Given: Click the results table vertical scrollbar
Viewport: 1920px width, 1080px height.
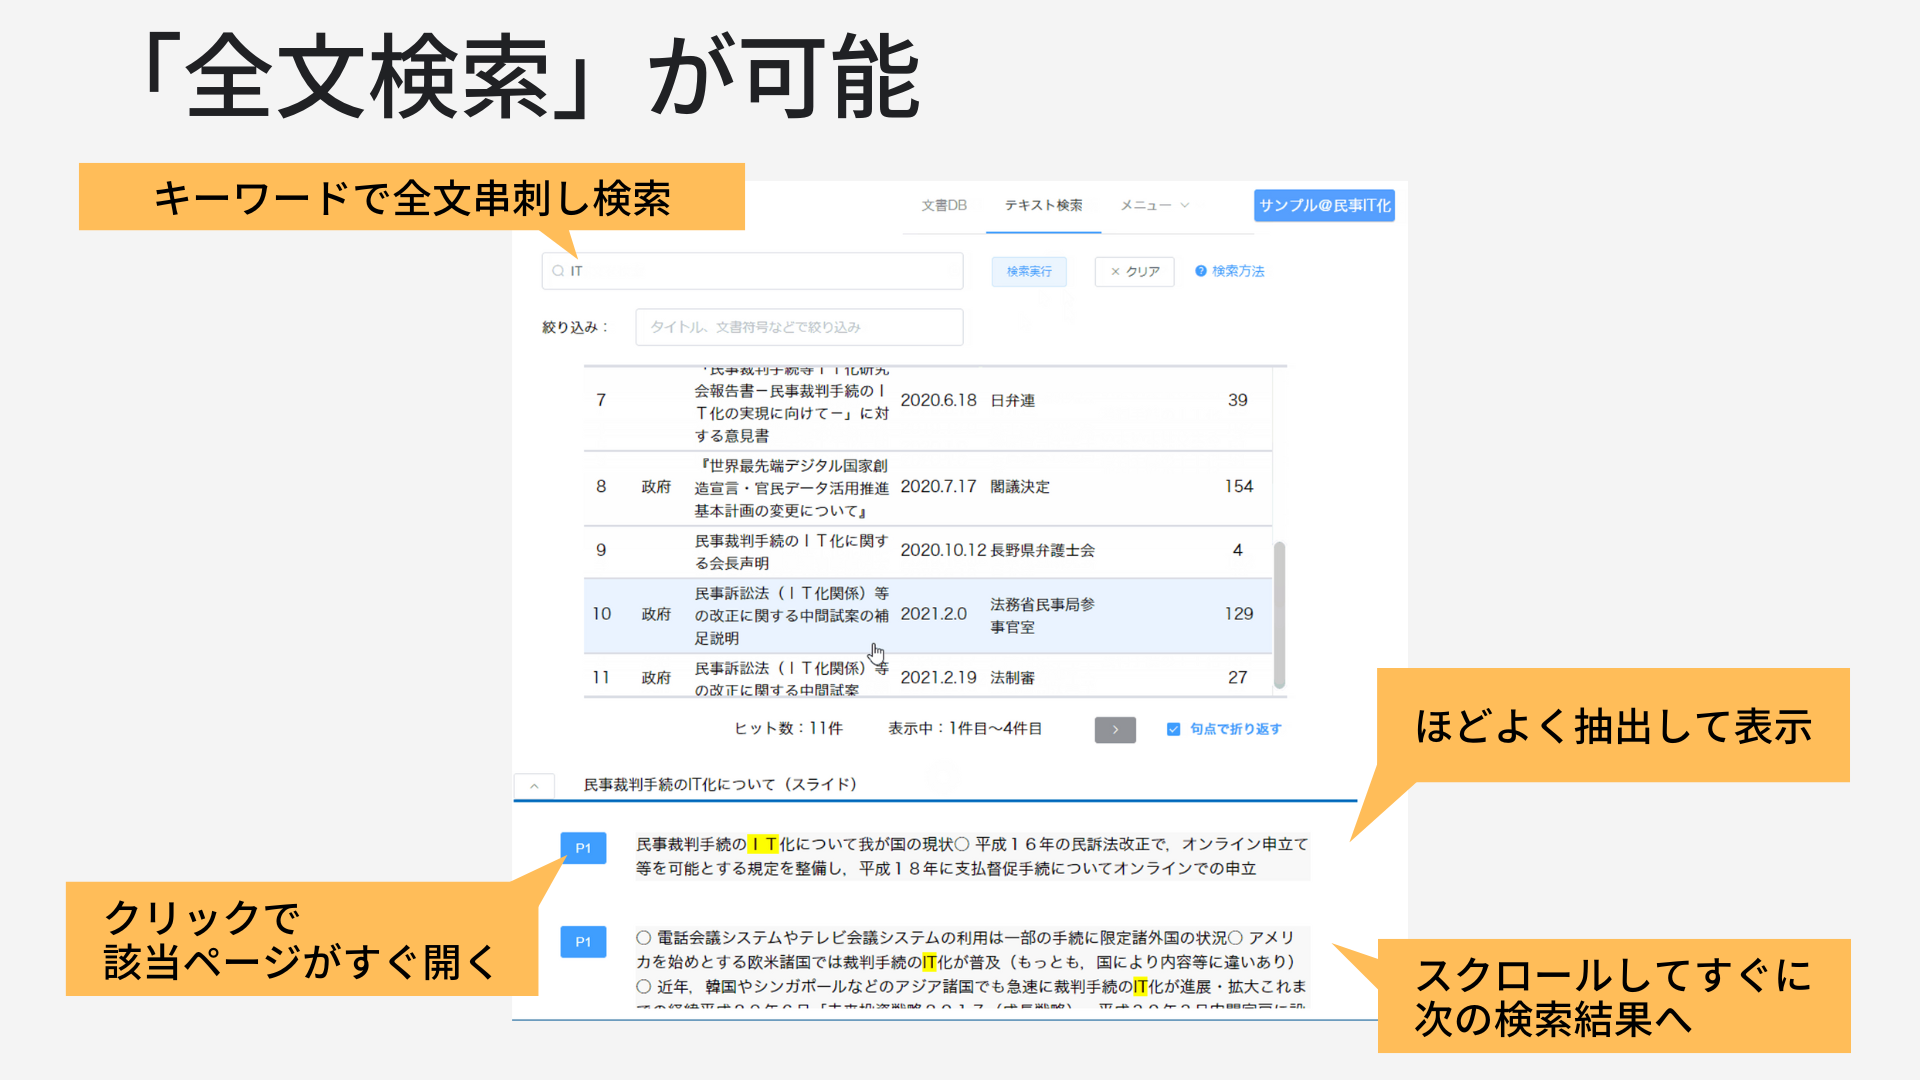Looking at the screenshot, I should pos(1279,615).
